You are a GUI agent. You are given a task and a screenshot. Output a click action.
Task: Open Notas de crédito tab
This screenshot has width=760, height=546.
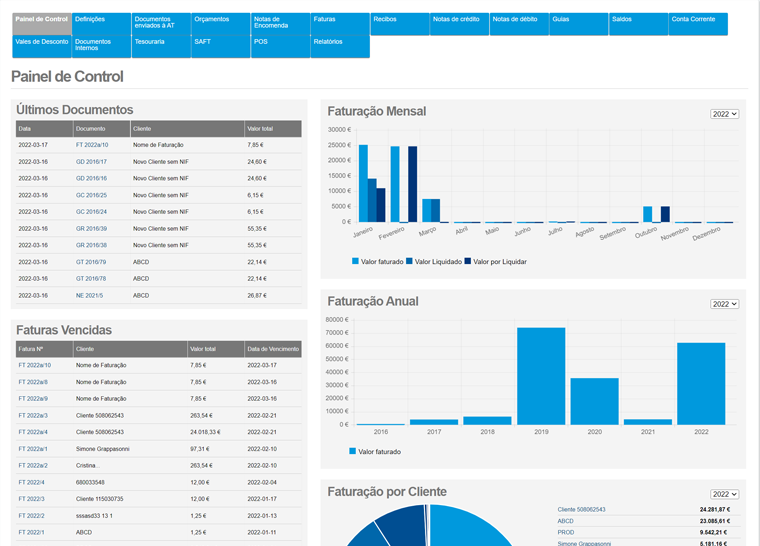click(x=459, y=24)
